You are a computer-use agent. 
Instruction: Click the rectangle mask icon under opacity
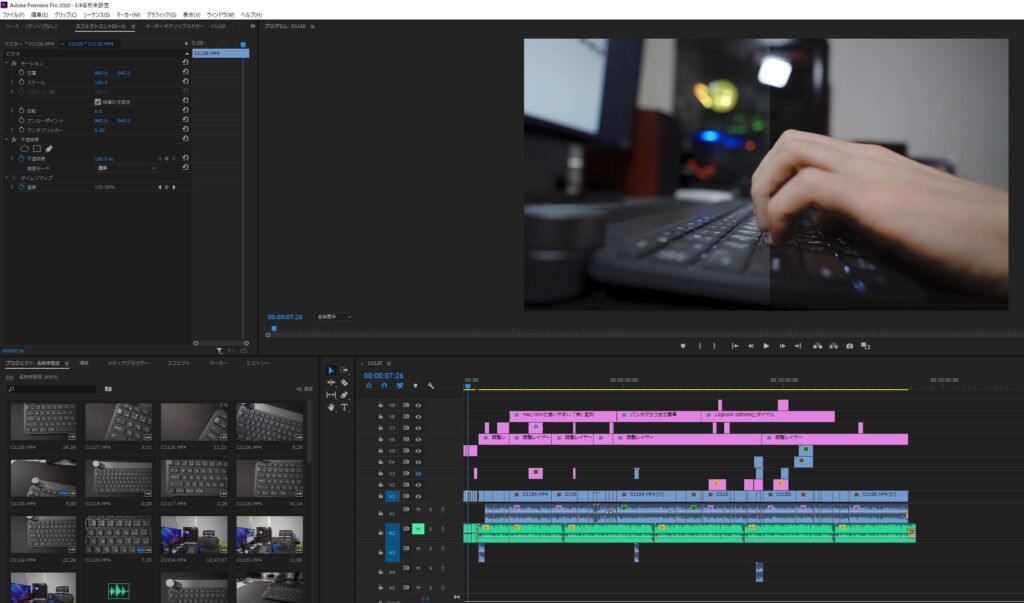(x=37, y=149)
